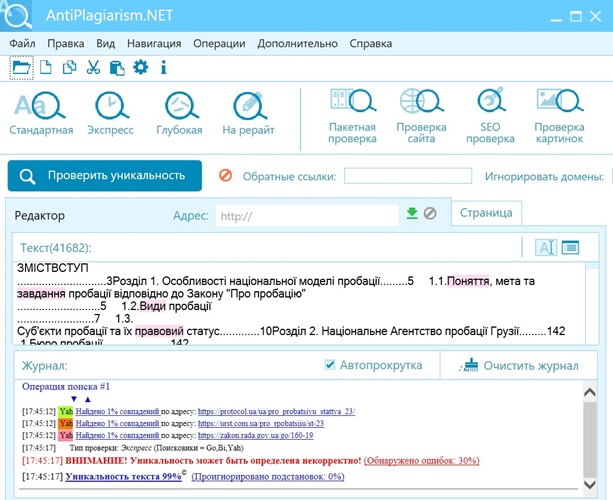Image resolution: width=613 pixels, height=500 pixels.
Task: Copy text using the copy icon
Action: coord(70,67)
